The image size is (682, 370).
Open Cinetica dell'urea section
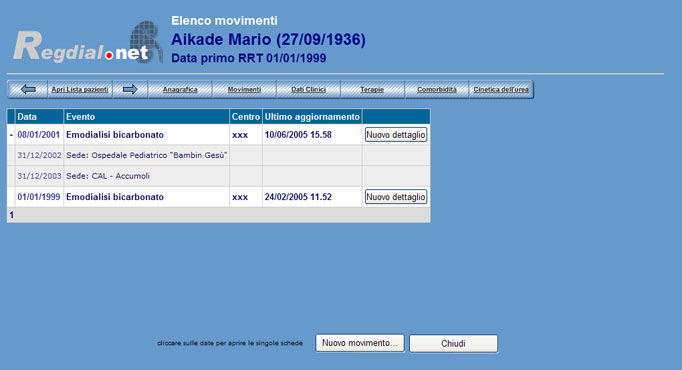coord(501,90)
